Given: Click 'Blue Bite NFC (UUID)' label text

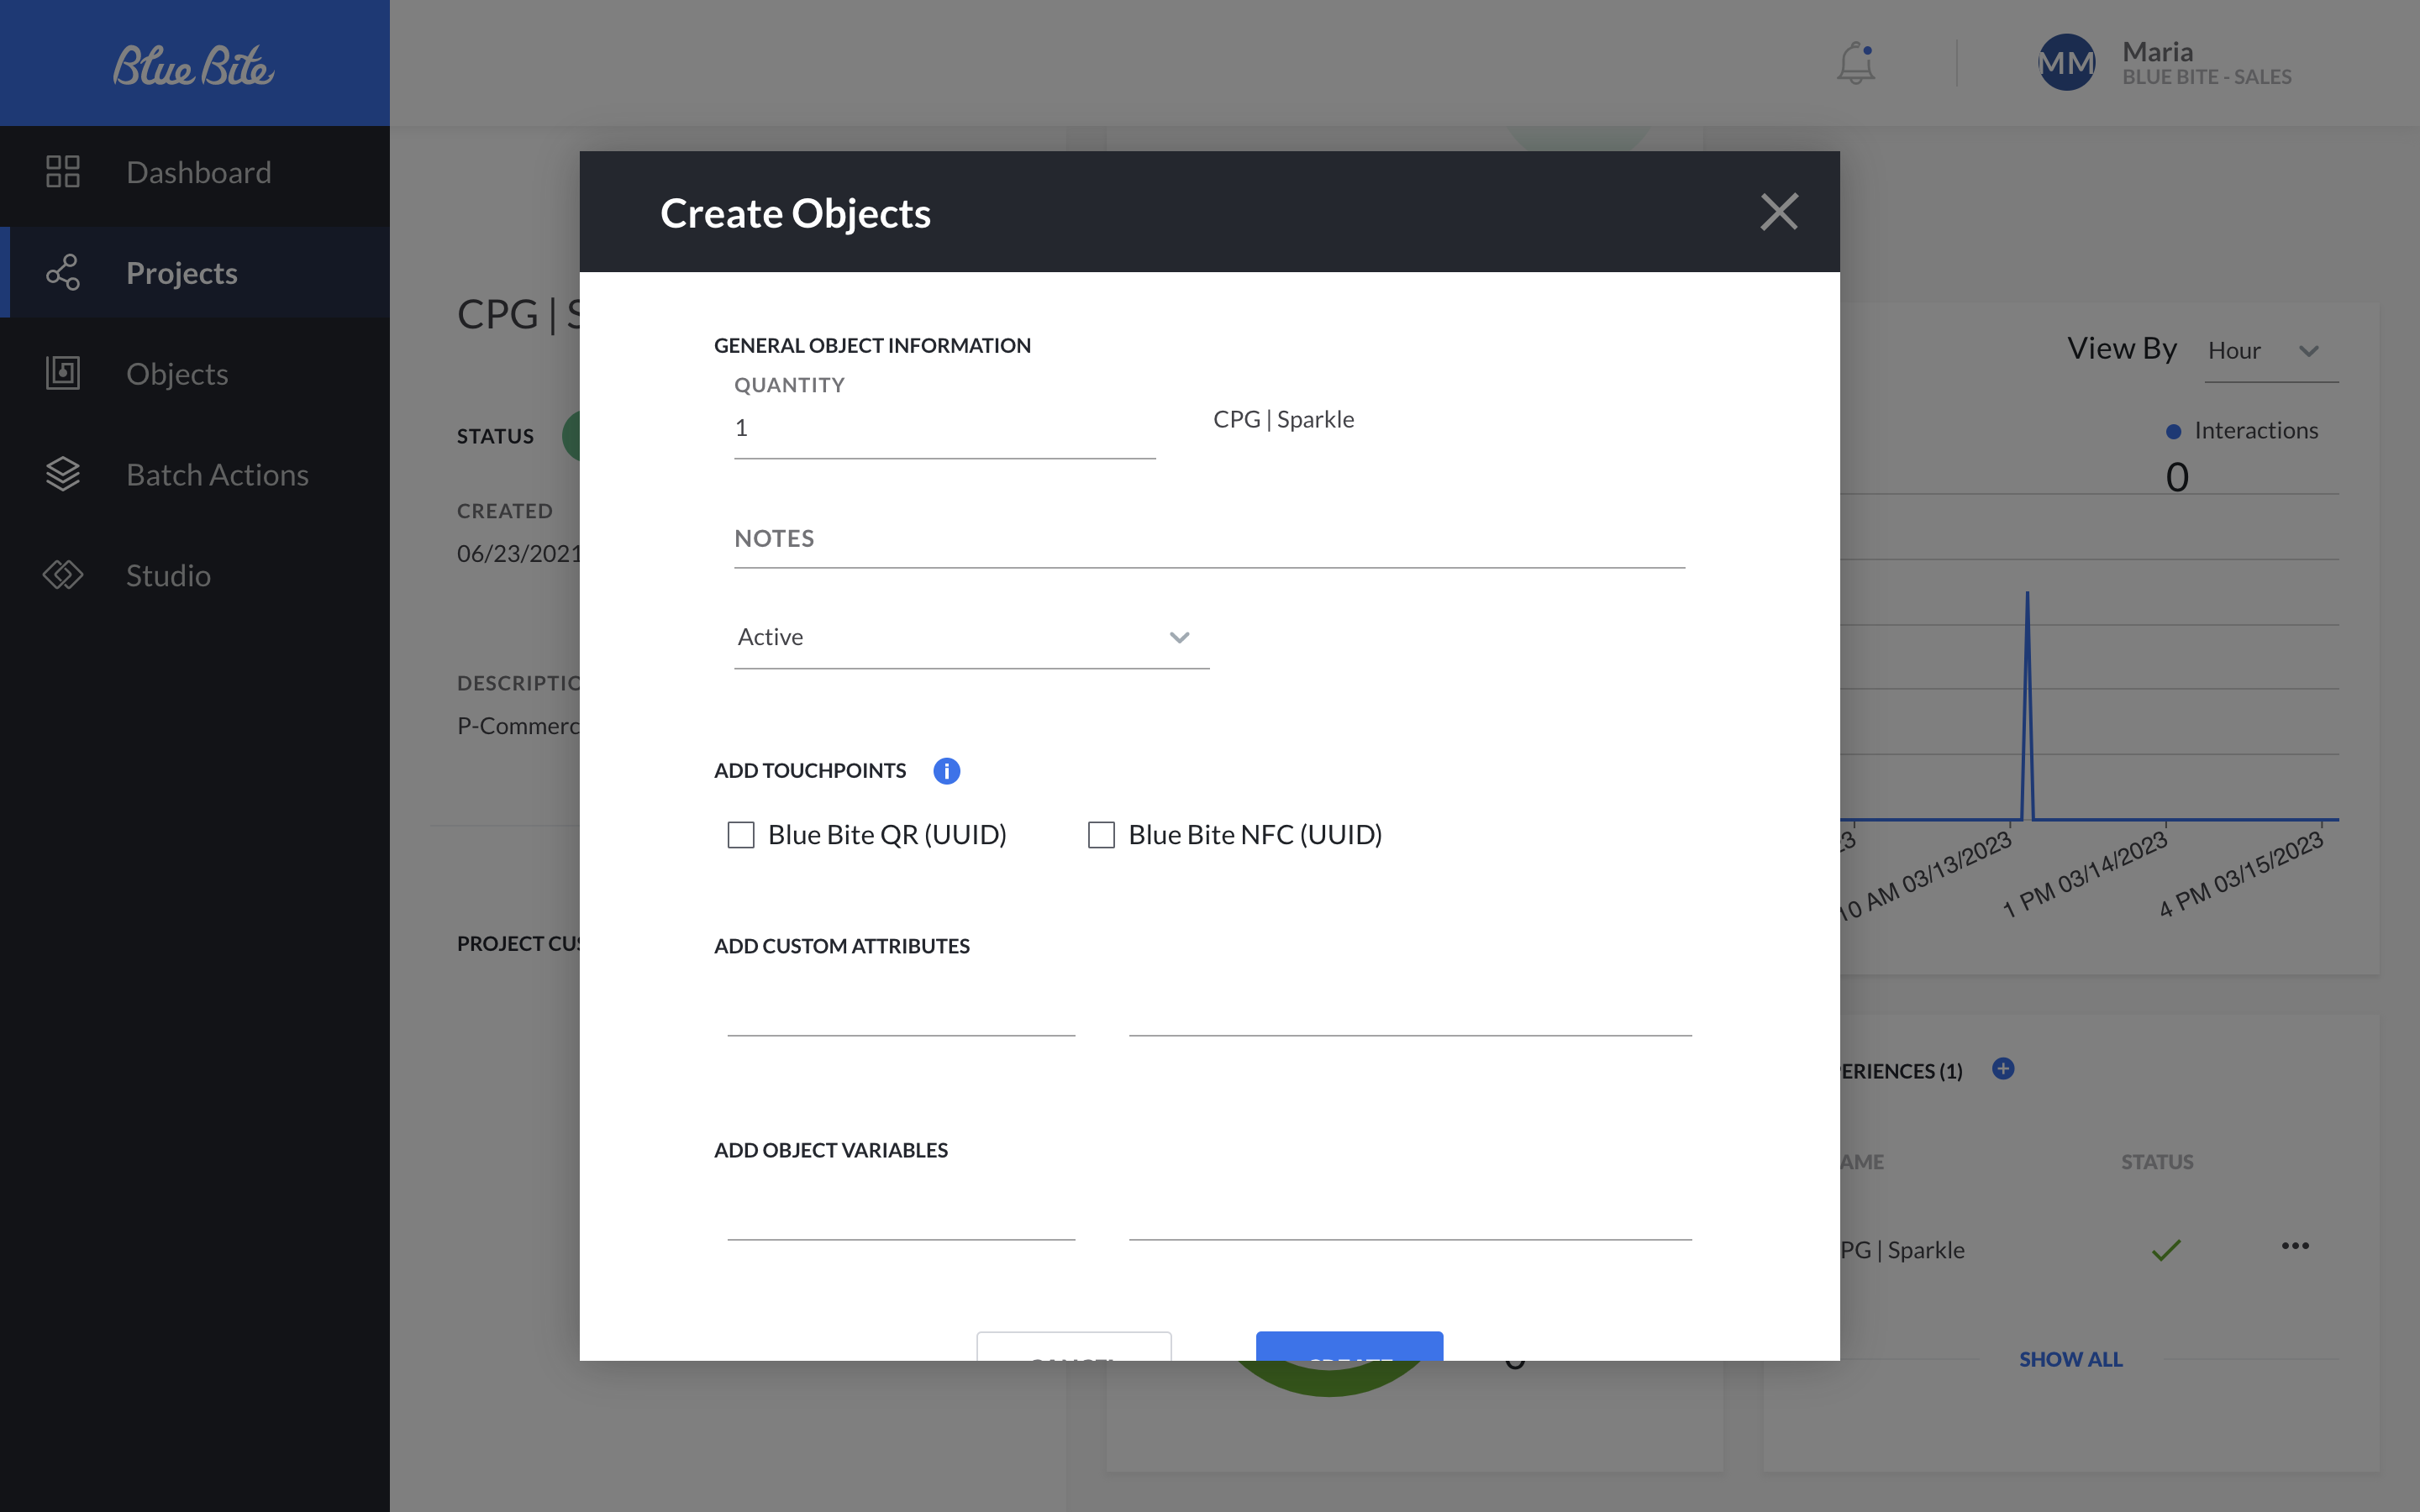Looking at the screenshot, I should [x=1255, y=835].
